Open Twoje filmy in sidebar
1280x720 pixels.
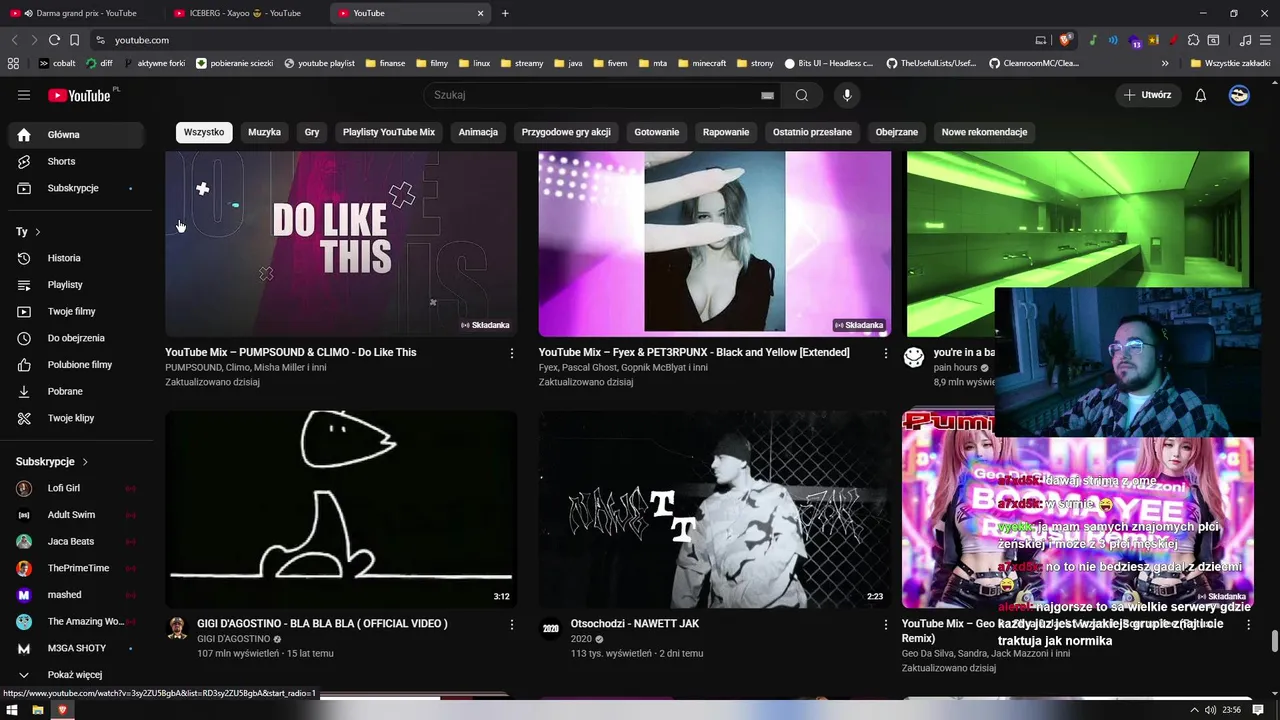[76, 311]
